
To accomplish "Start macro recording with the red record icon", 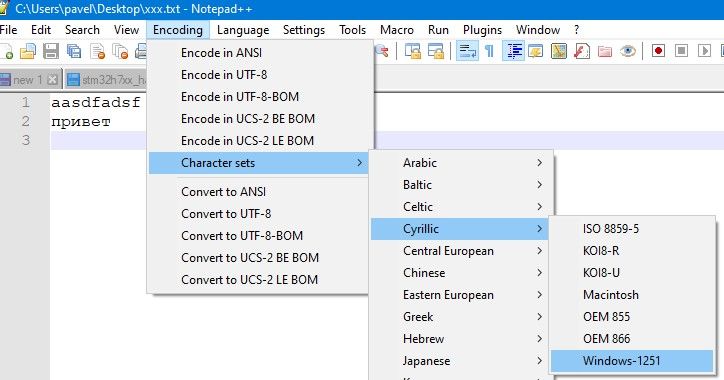I will pos(658,50).
